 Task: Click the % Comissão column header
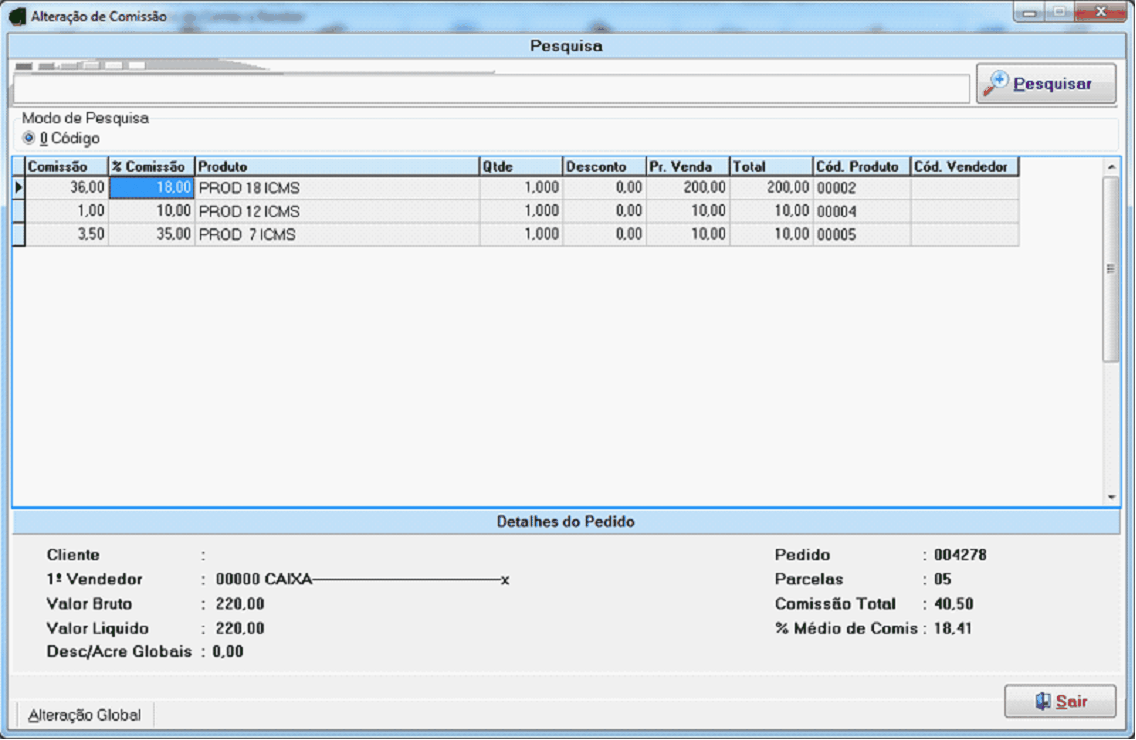151,167
